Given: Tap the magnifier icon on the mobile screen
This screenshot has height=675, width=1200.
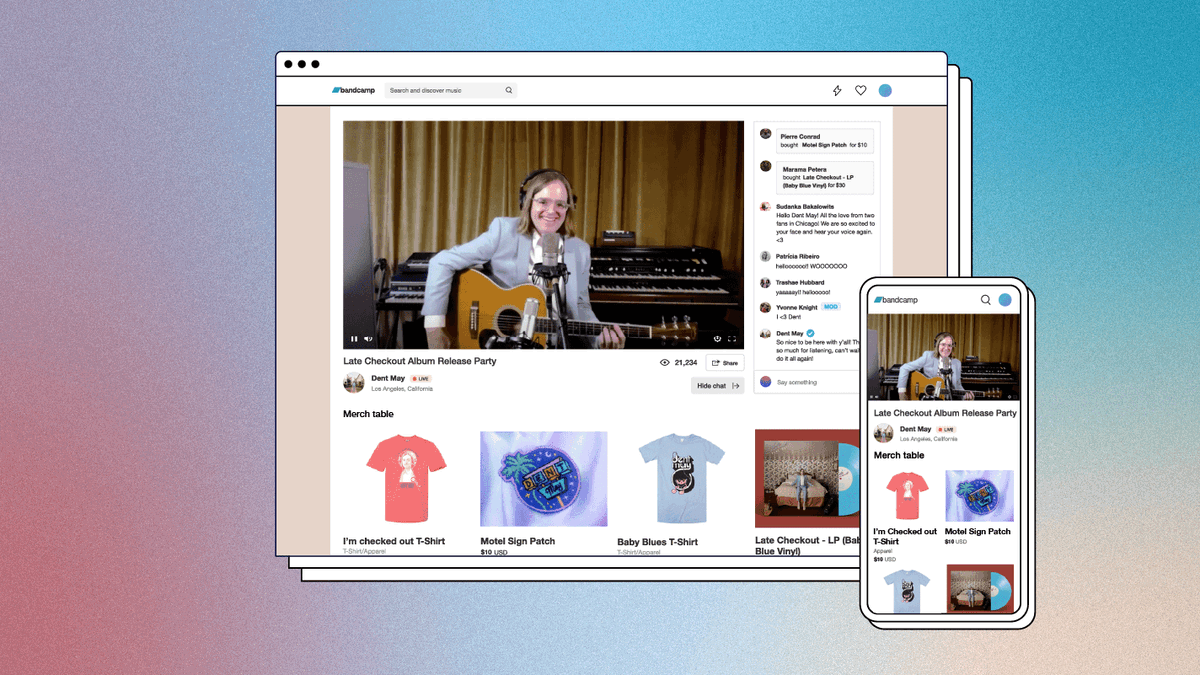Looking at the screenshot, I should [x=986, y=299].
